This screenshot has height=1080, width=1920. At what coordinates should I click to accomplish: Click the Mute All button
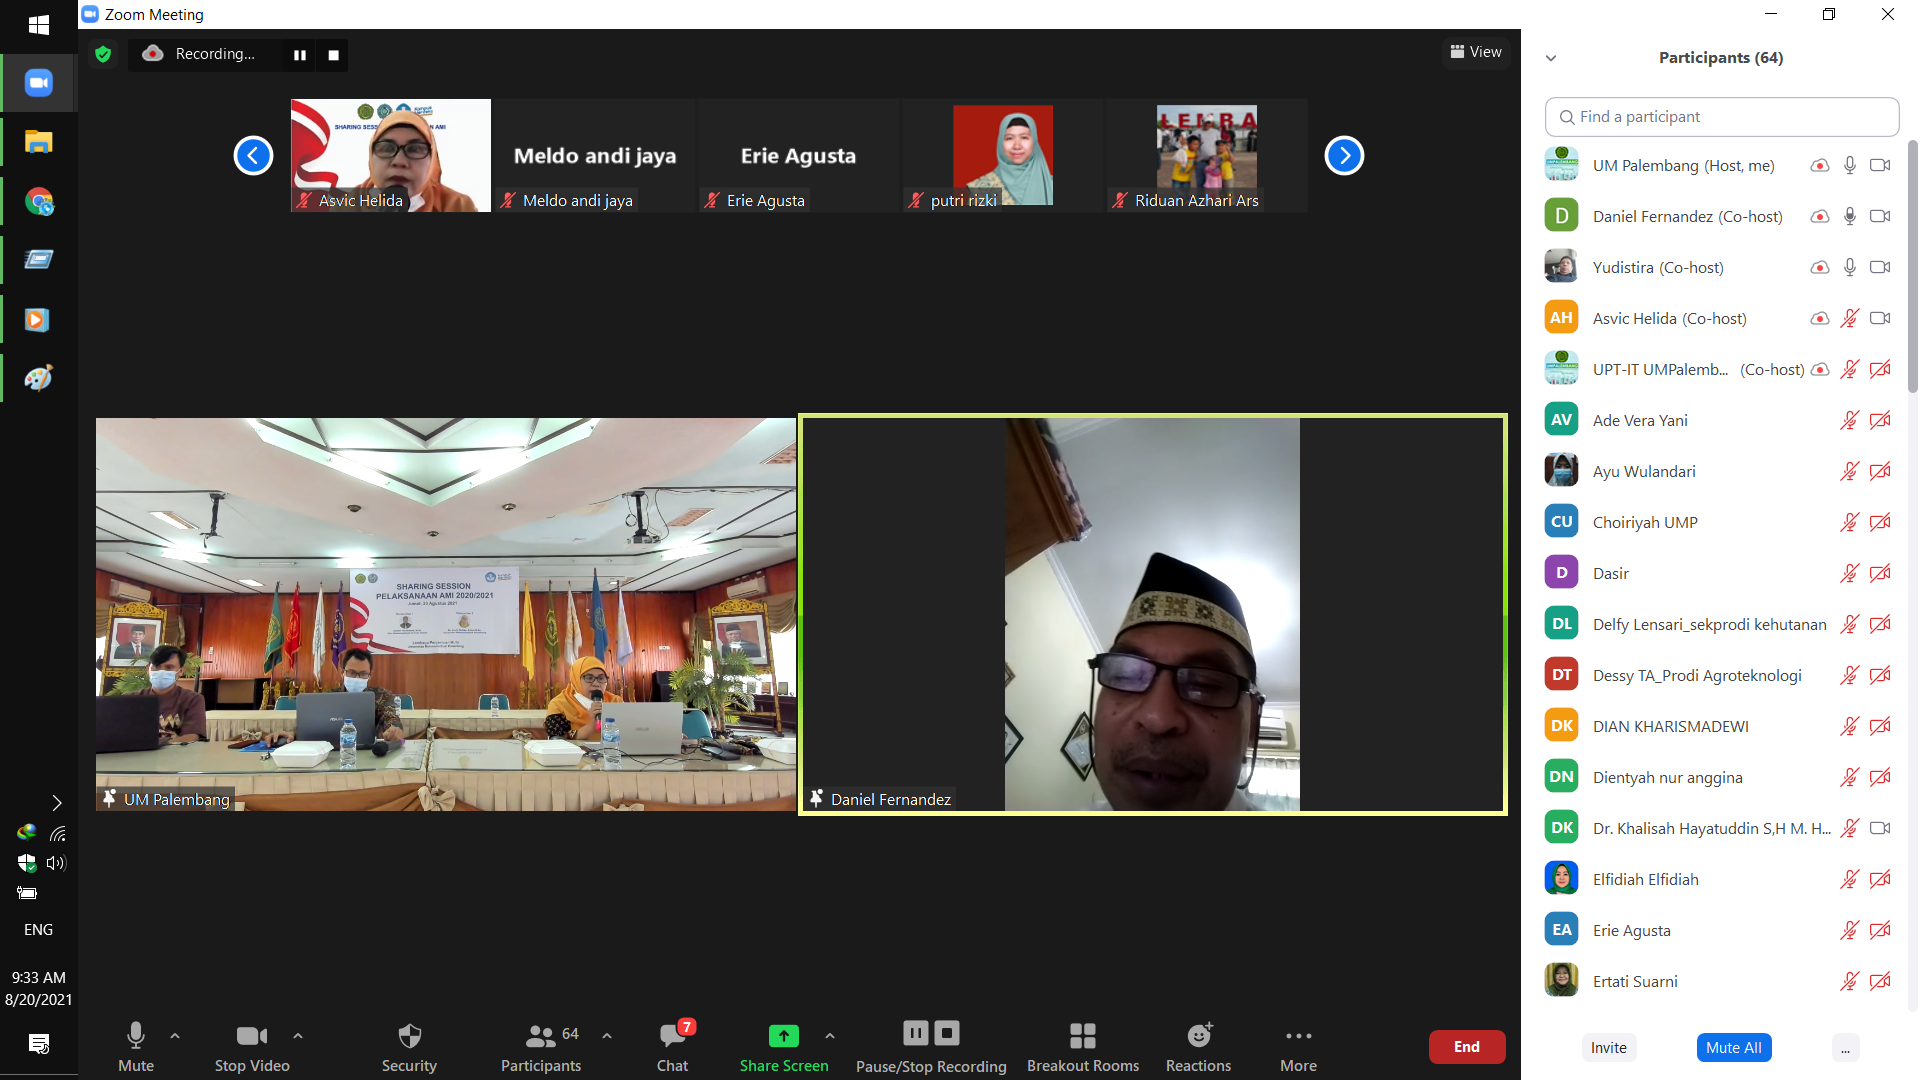coord(1733,1047)
